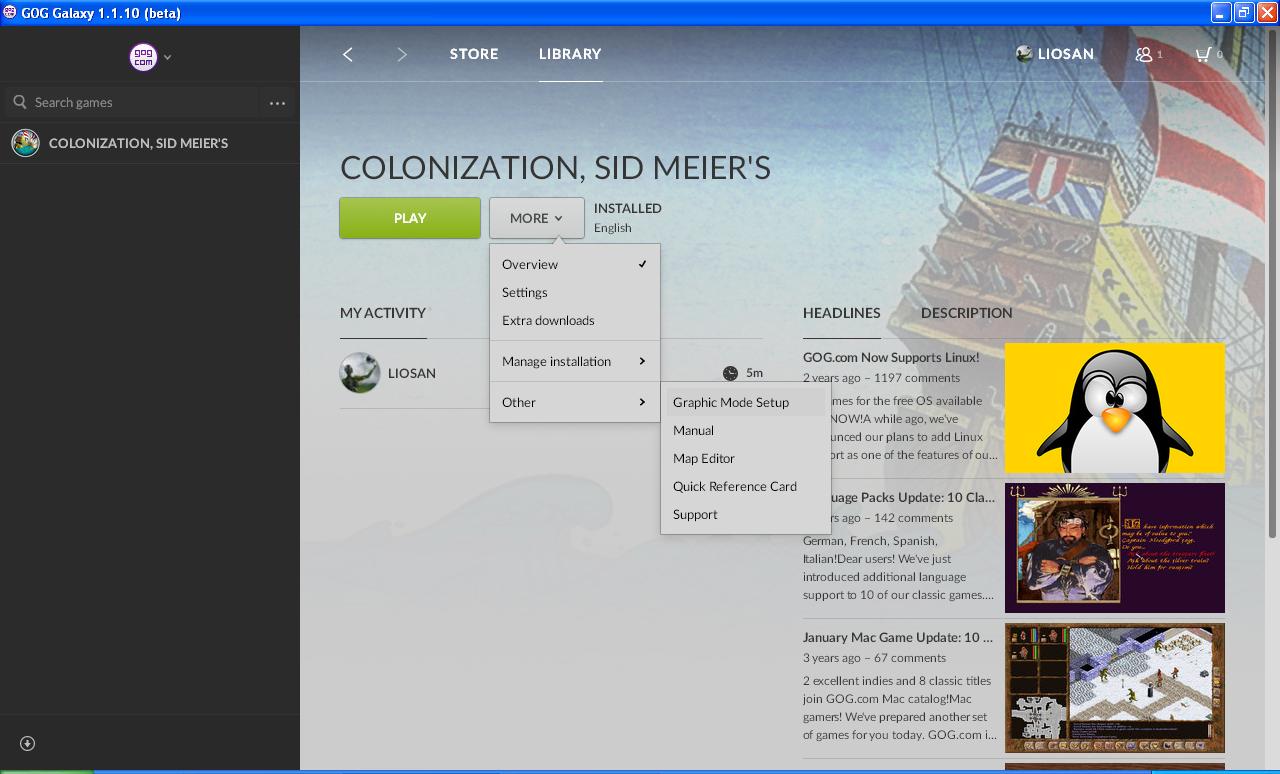Click the LIOSAN avatar in top bar
This screenshot has height=774, width=1280.
tap(1024, 54)
